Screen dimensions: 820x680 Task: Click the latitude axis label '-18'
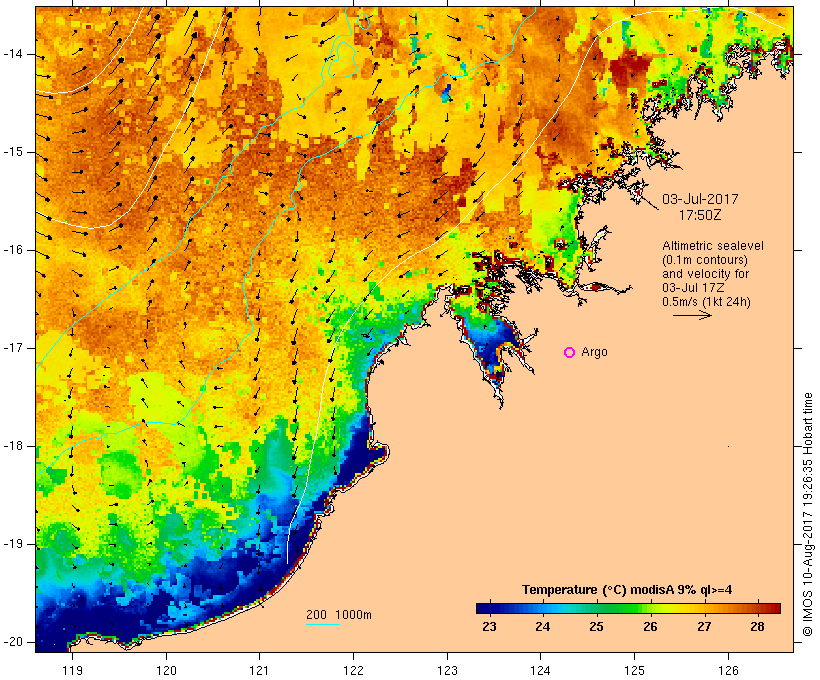[12, 446]
